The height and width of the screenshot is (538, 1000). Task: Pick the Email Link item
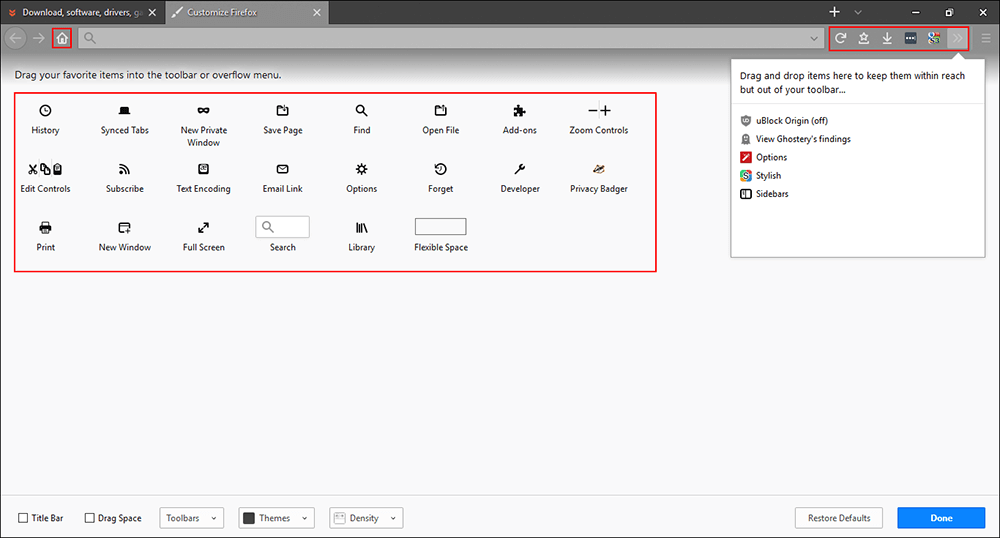click(283, 178)
